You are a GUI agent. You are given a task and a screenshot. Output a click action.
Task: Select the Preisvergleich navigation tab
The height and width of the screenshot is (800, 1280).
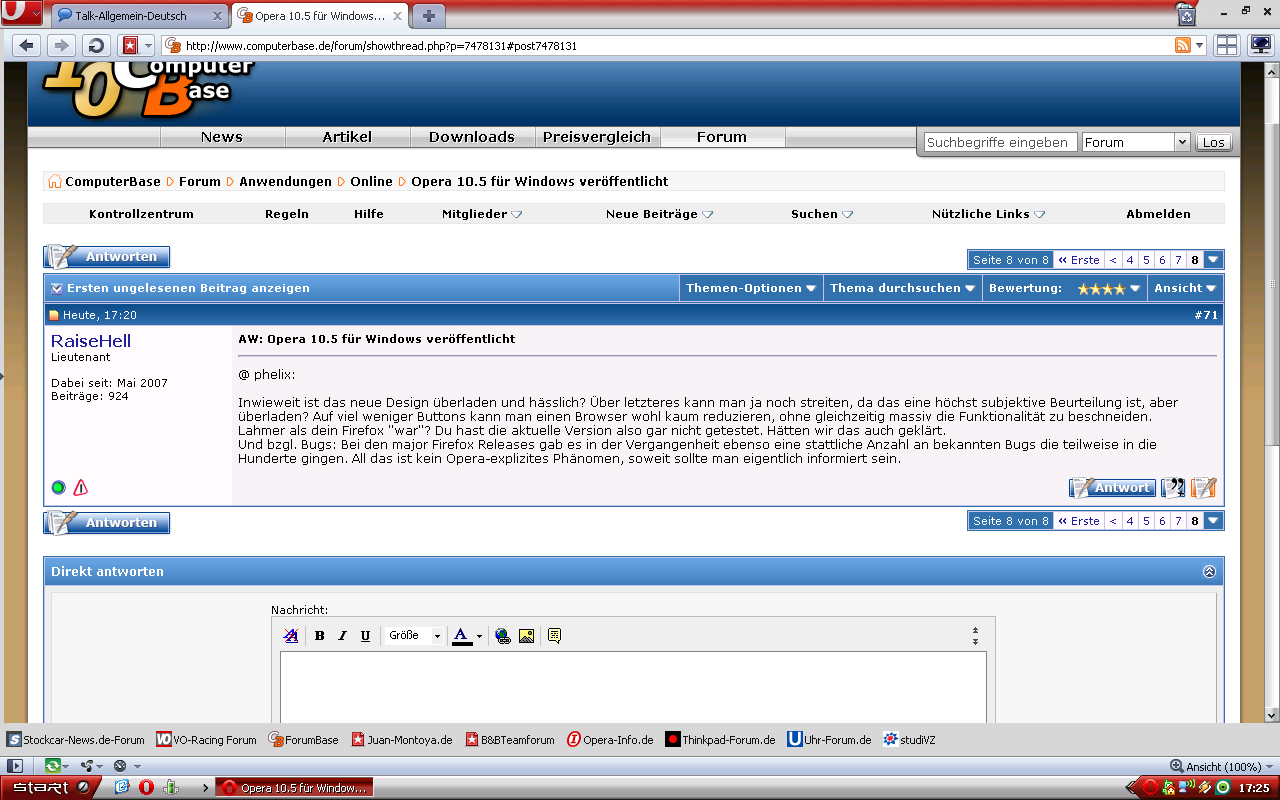tap(597, 137)
